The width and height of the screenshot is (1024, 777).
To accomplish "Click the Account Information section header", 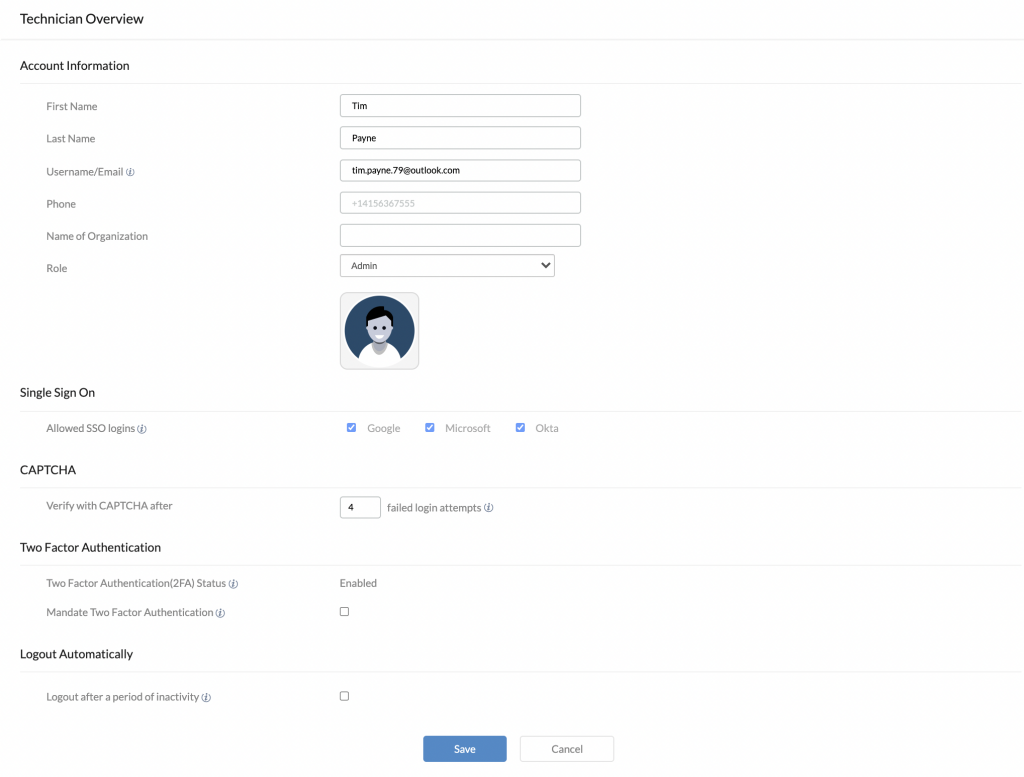I will coord(74,65).
